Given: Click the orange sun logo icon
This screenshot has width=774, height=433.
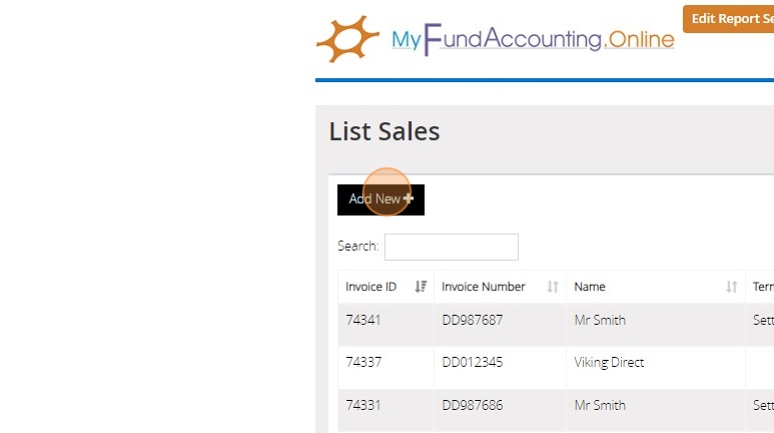Looking at the screenshot, I should click(x=347, y=39).
